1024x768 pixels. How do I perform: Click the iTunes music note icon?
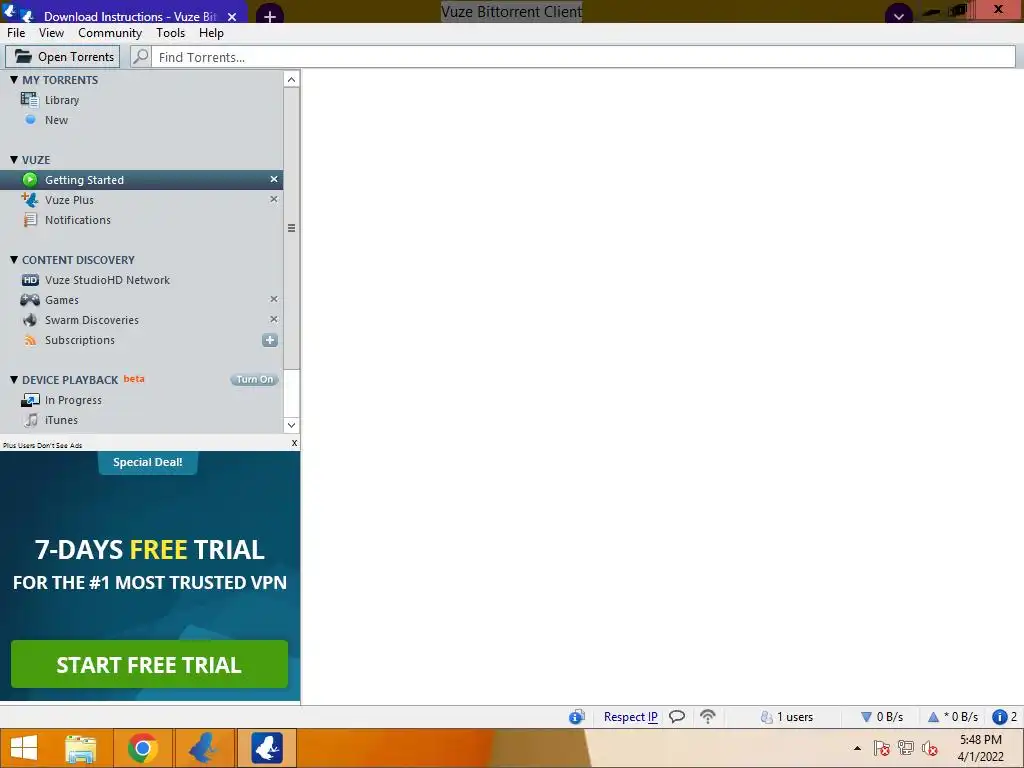click(x=31, y=420)
